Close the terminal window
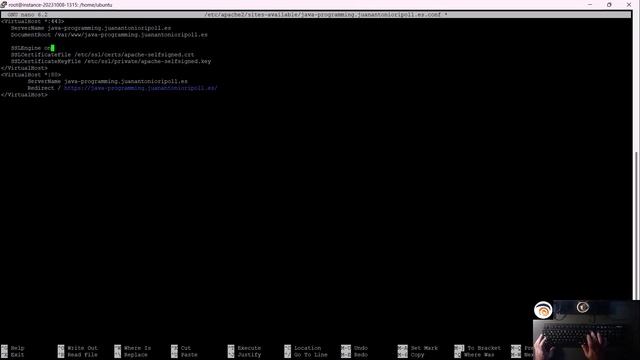The height and width of the screenshot is (360, 640). click(x=629, y=4)
